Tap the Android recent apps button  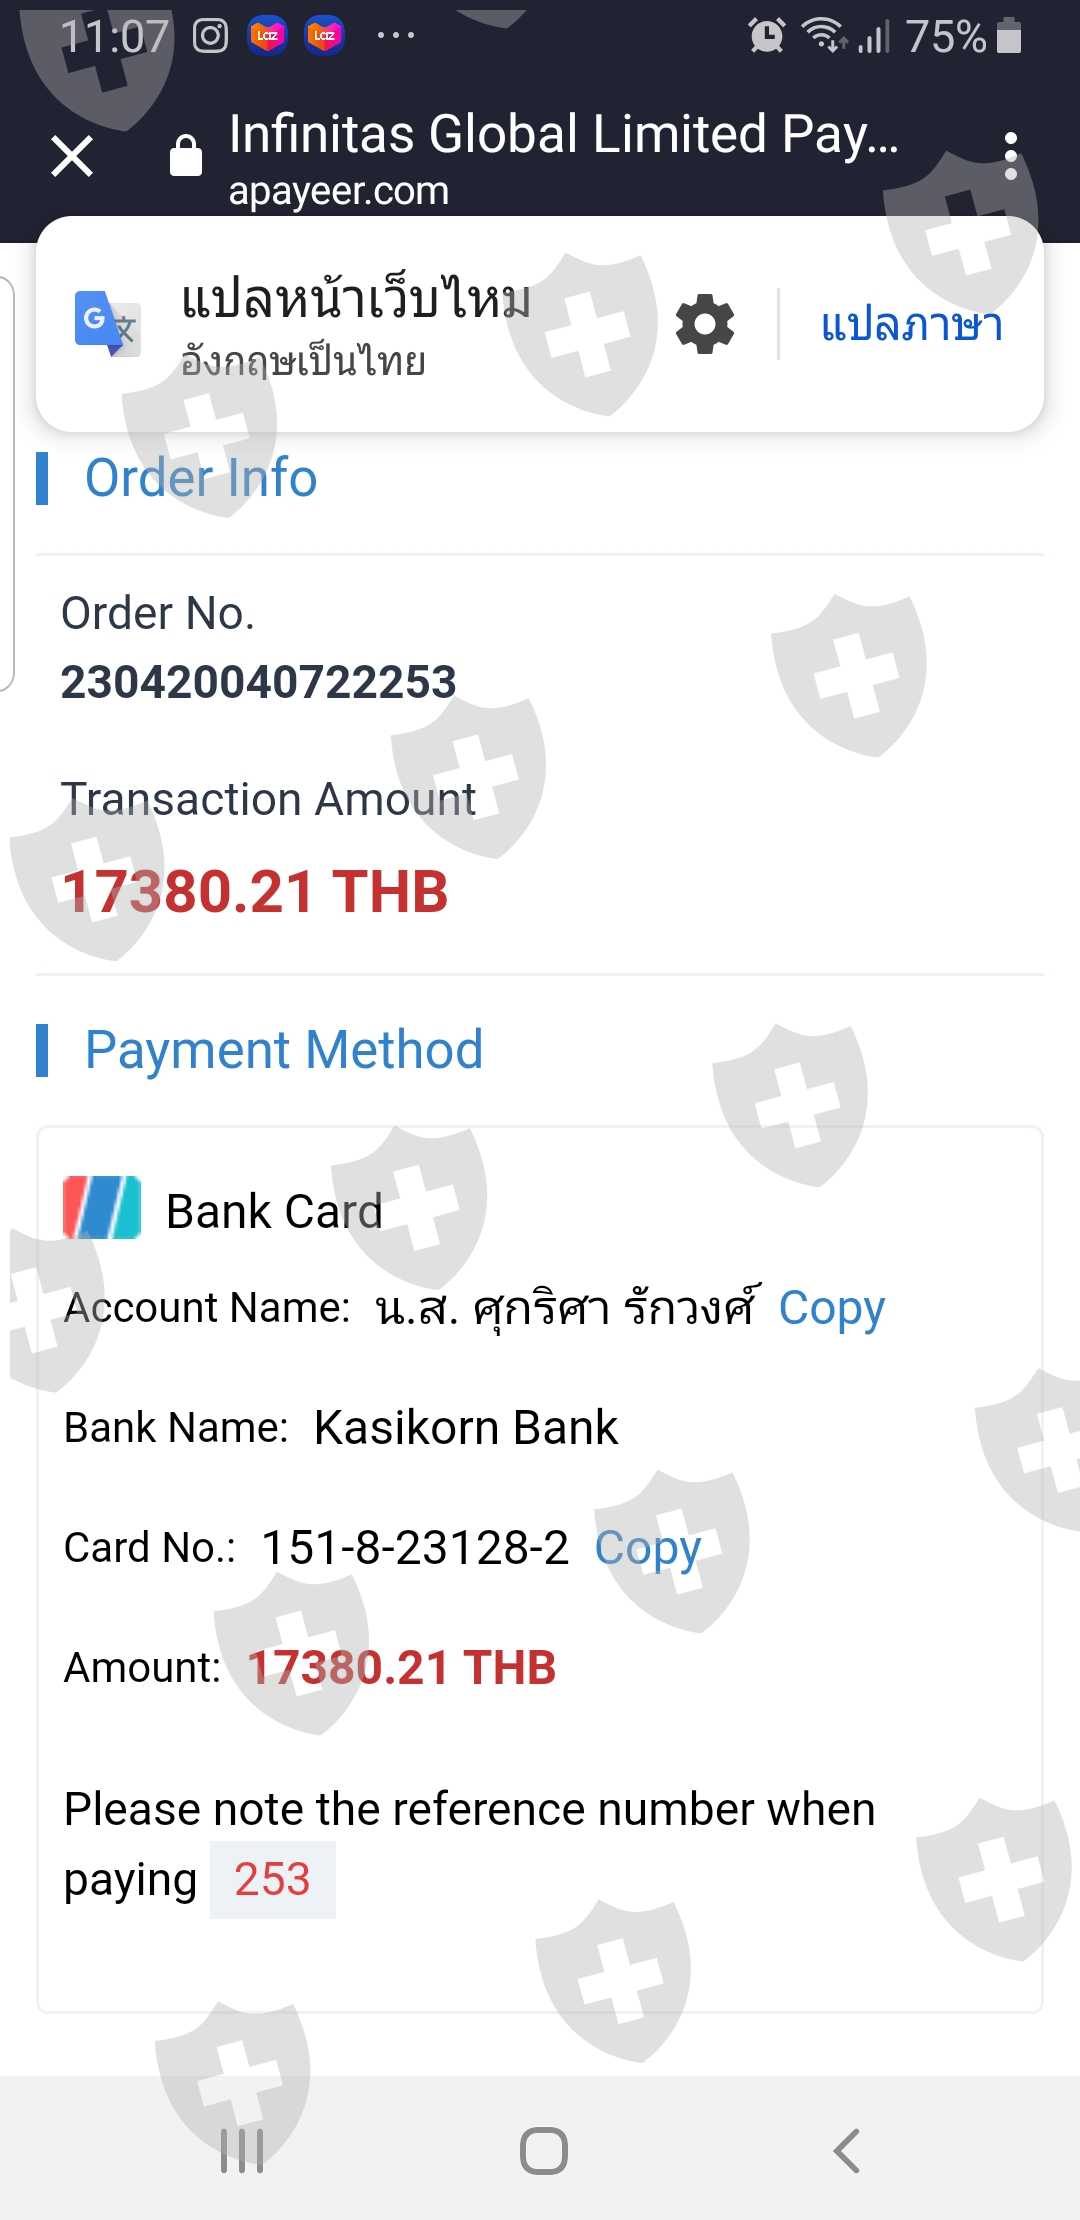[242, 2150]
